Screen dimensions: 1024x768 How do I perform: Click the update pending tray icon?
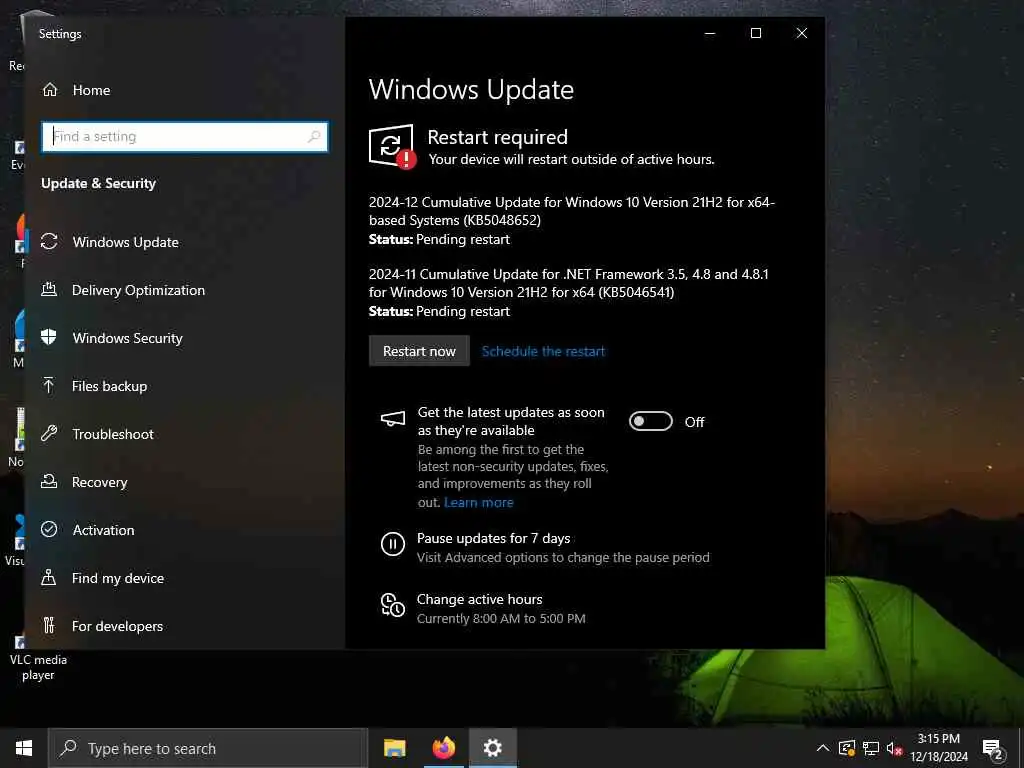pyautogui.click(x=846, y=748)
